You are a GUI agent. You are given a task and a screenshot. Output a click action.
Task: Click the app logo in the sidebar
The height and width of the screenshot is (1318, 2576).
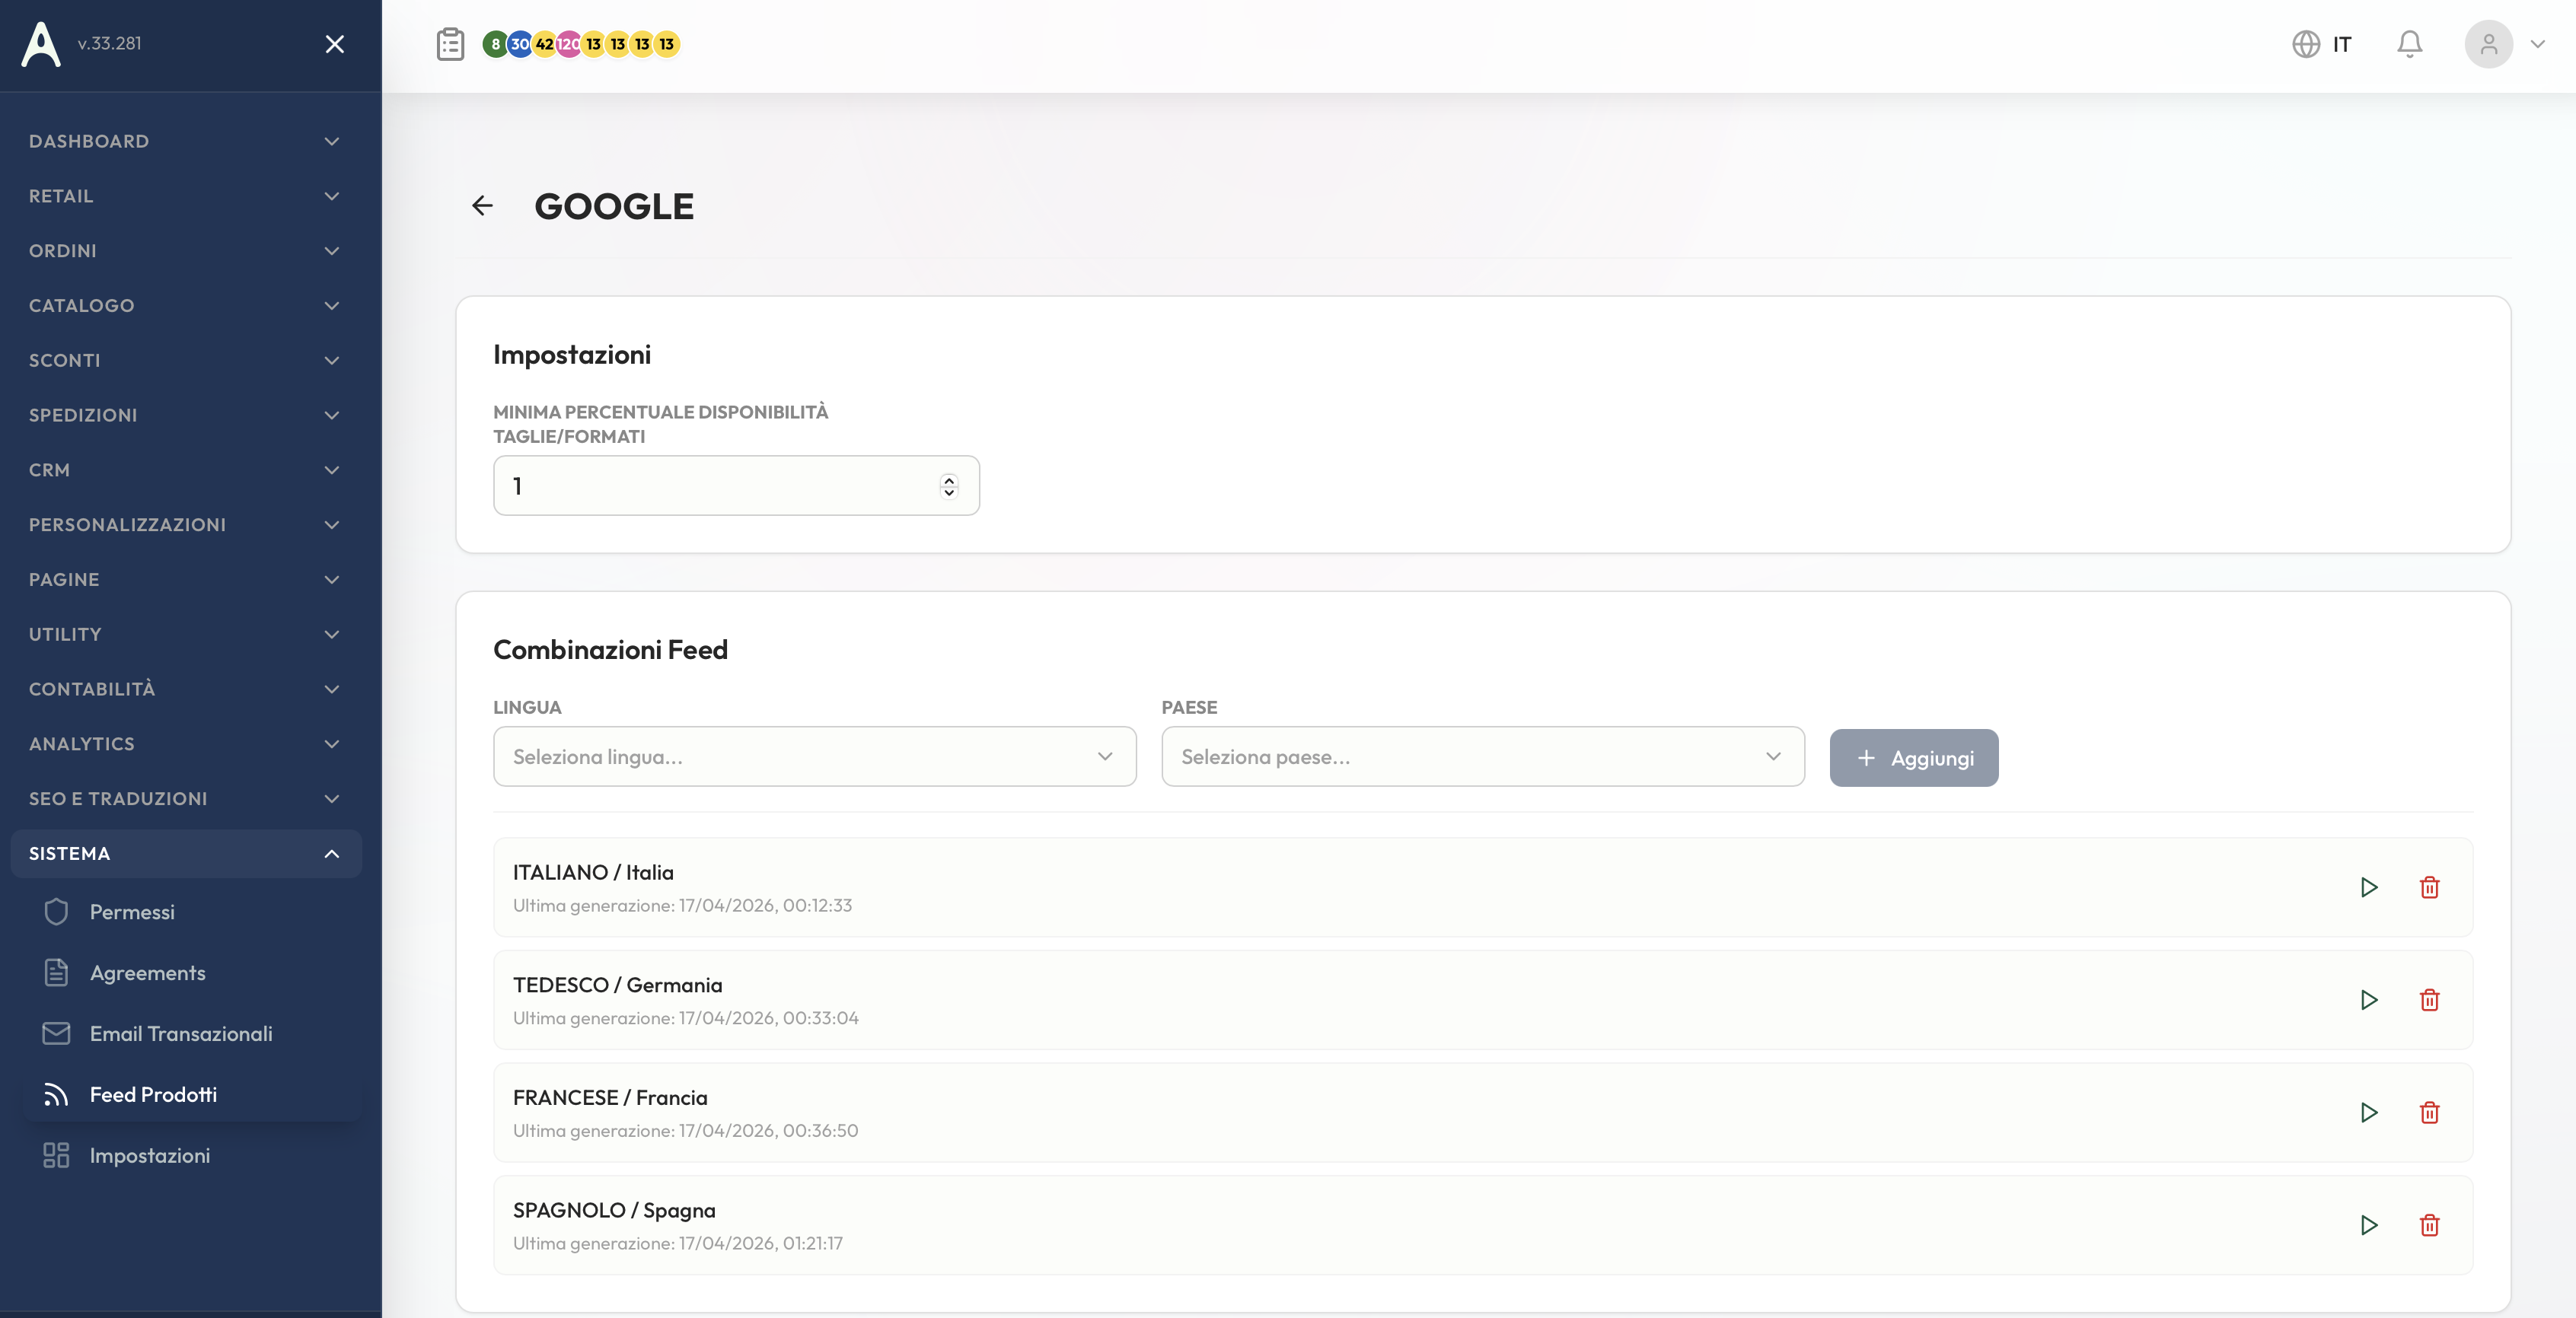click(x=41, y=44)
